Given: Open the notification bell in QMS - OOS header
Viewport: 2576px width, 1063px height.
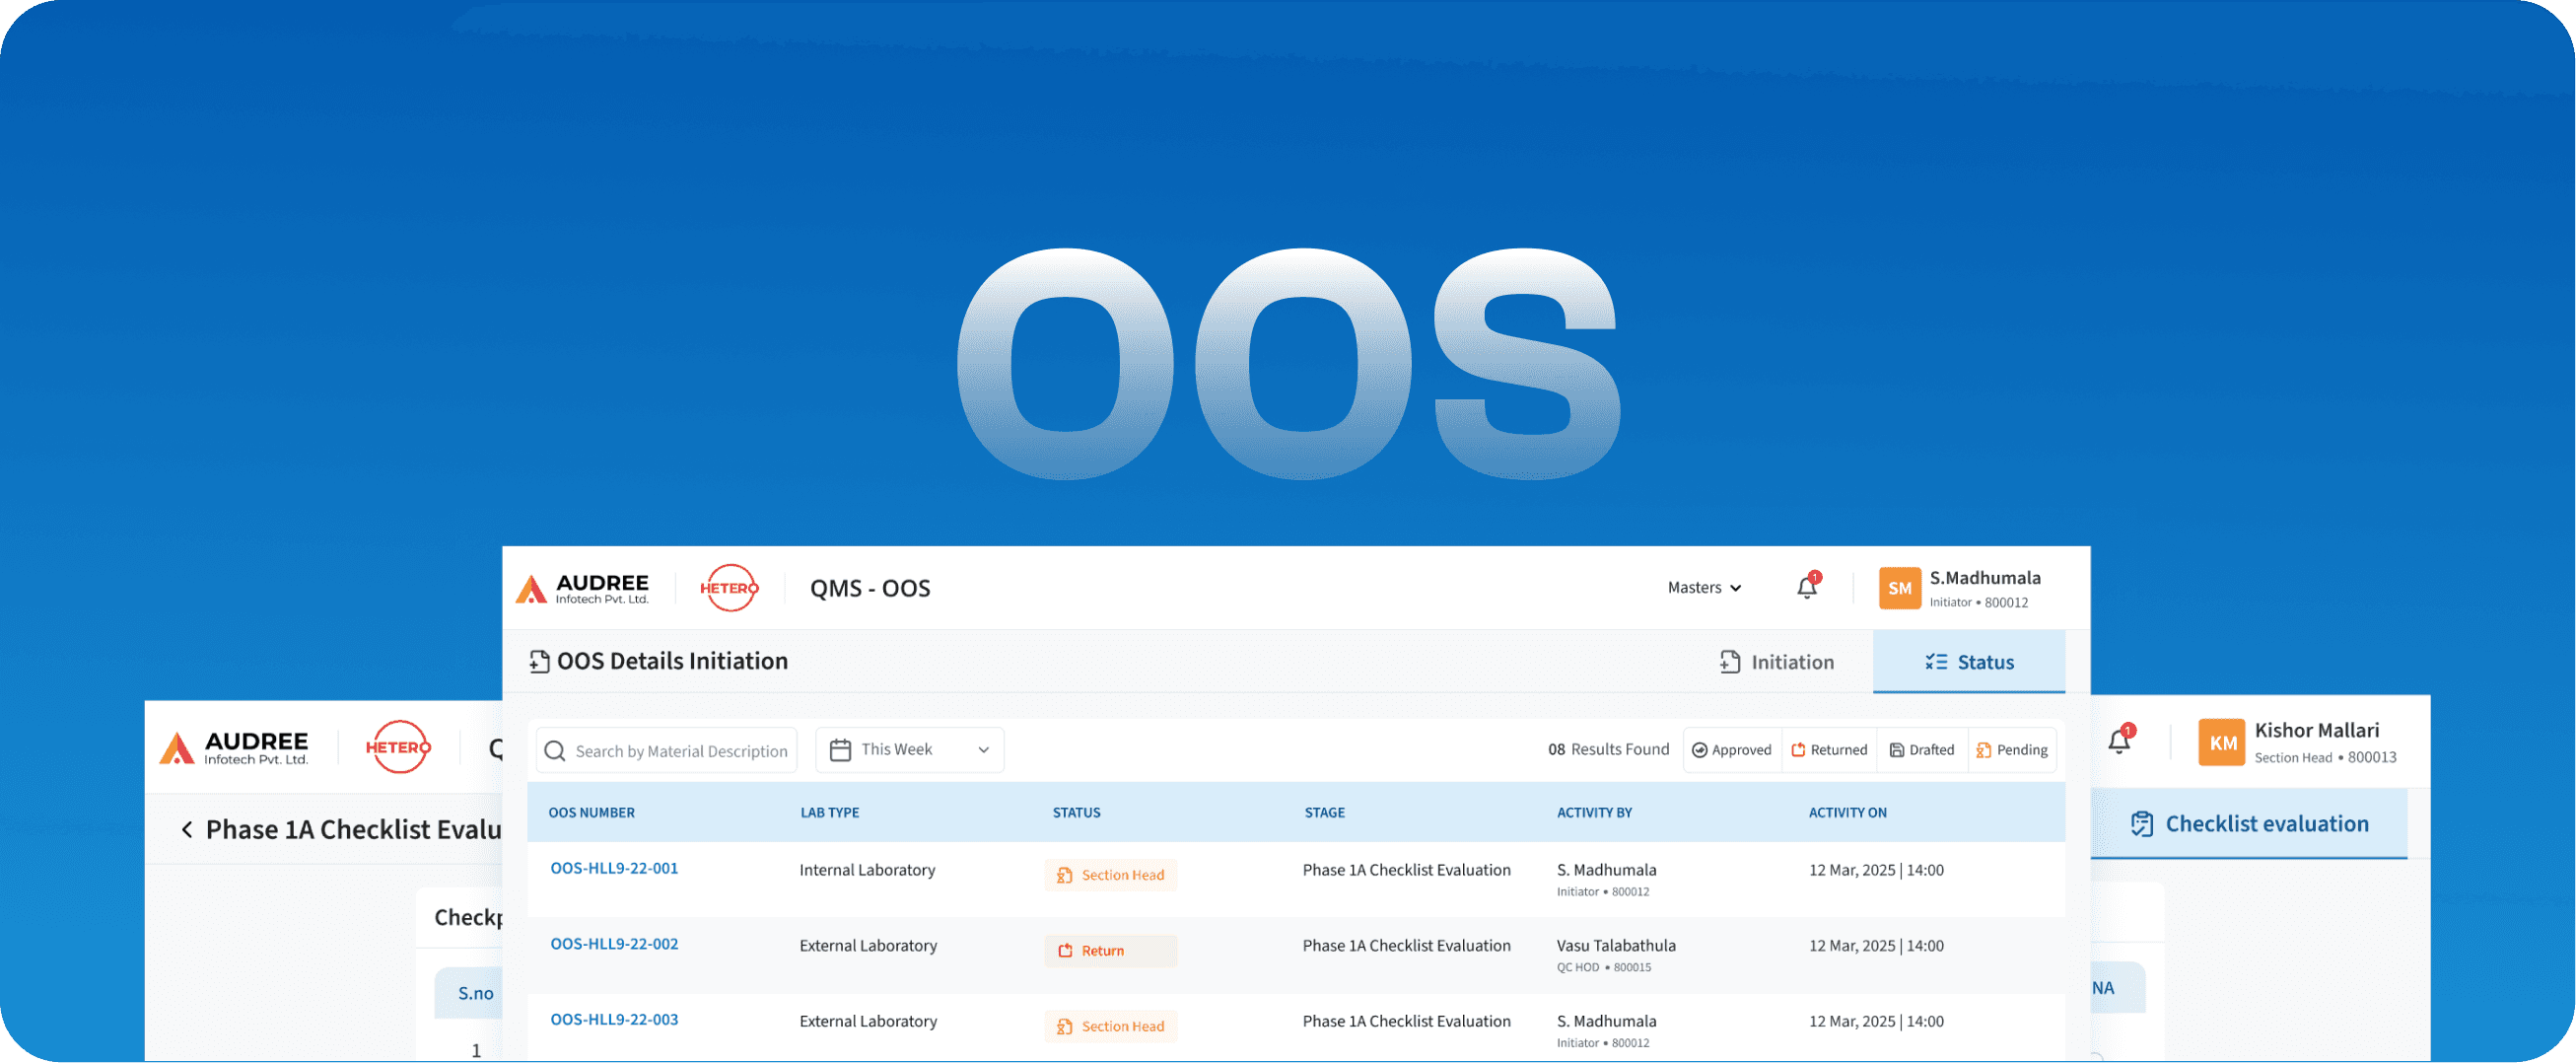Looking at the screenshot, I should coord(1807,587).
